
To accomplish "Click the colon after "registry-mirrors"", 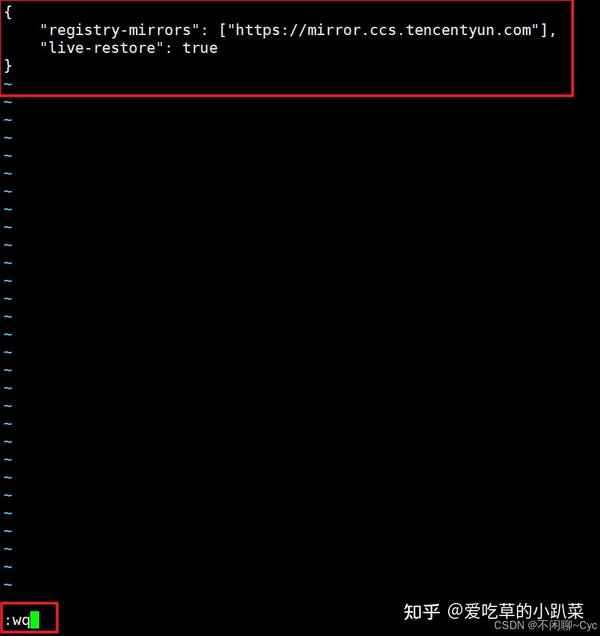I will (x=204, y=31).
